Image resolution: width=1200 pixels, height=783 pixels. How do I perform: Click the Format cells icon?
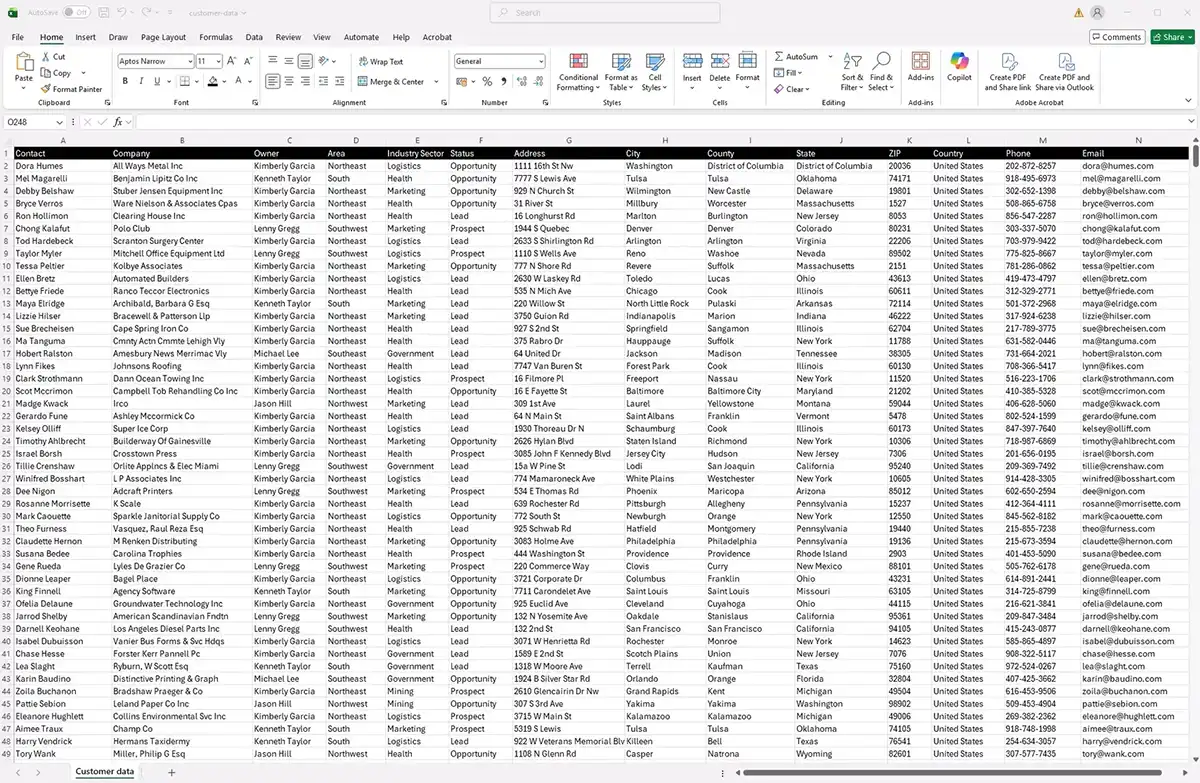(748, 61)
